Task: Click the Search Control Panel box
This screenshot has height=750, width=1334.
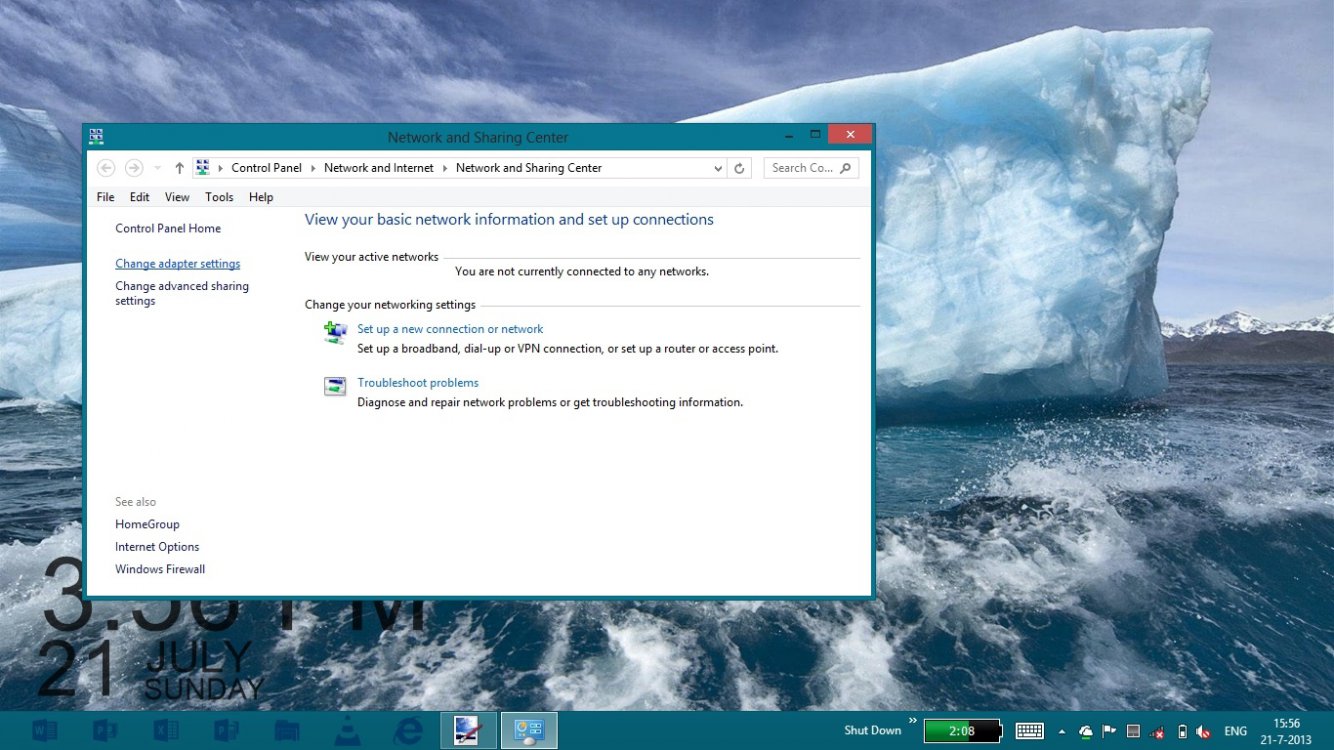Action: [x=811, y=168]
